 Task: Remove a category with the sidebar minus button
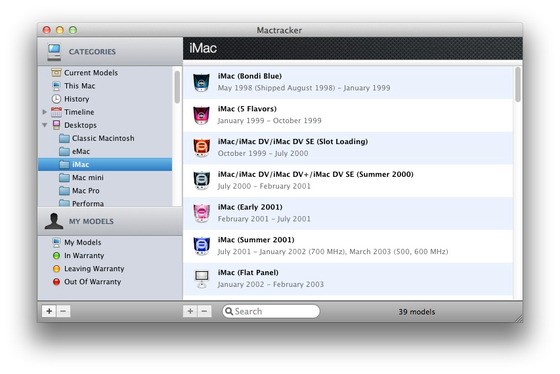[63, 311]
